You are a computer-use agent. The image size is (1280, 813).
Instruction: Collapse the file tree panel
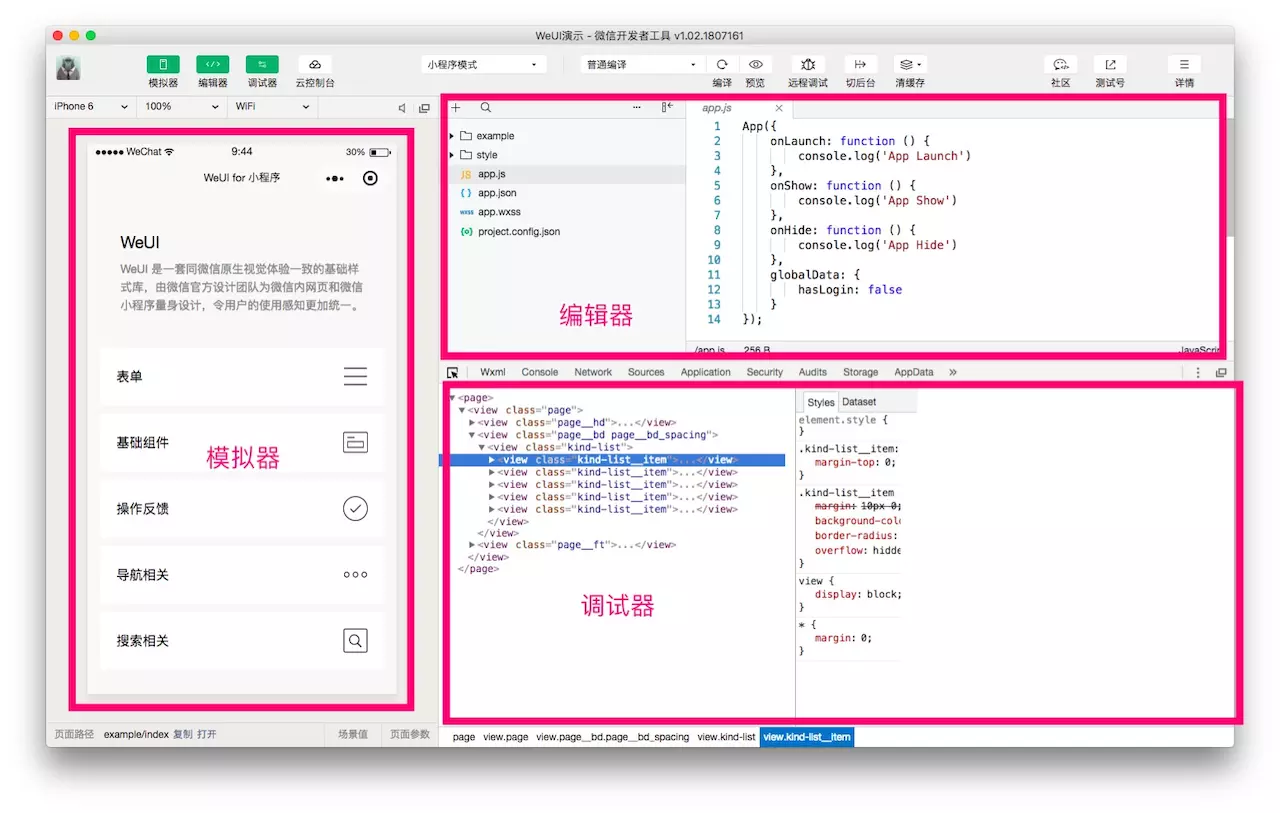point(667,107)
